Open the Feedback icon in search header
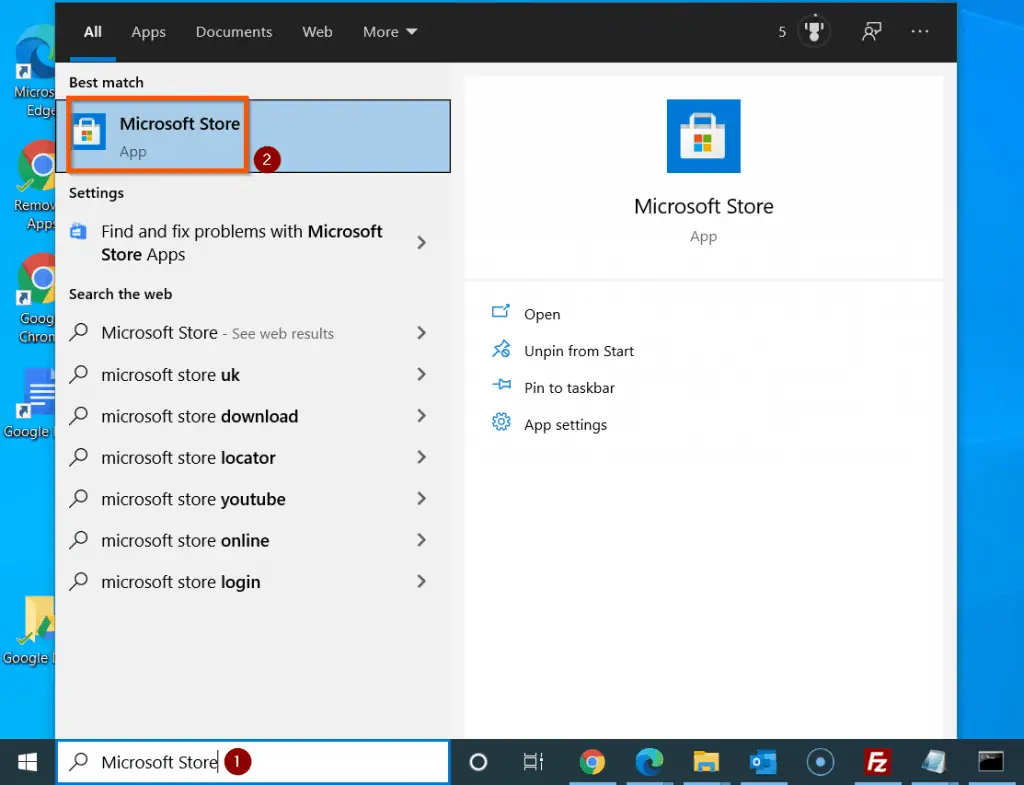 (871, 31)
